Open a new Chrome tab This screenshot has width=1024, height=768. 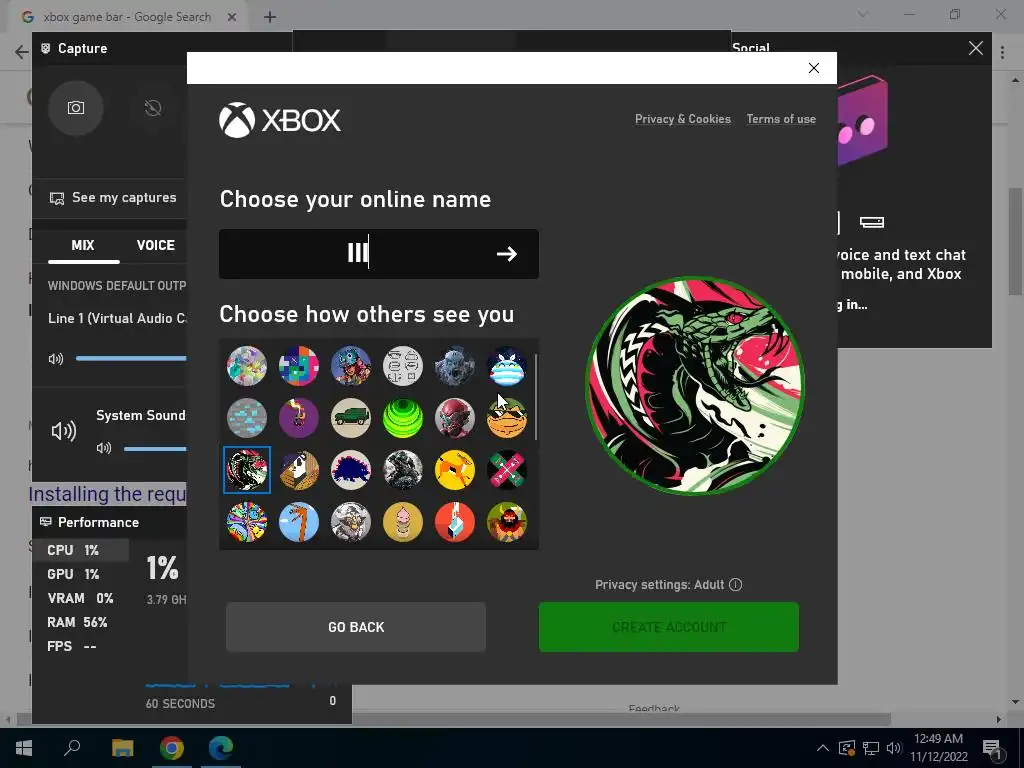click(x=270, y=17)
